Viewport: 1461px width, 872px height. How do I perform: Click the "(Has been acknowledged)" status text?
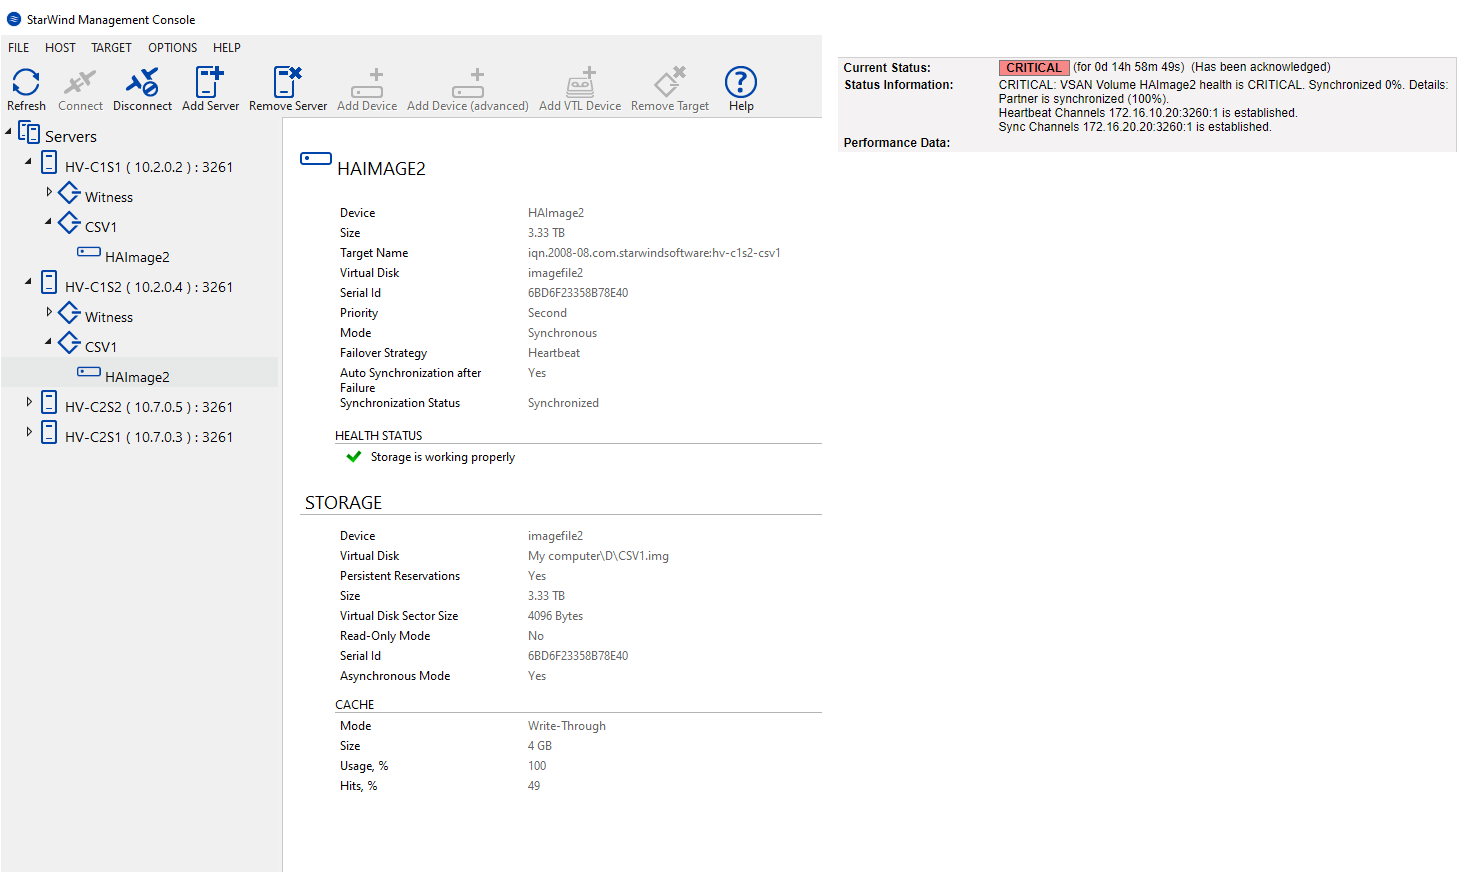[1261, 68]
